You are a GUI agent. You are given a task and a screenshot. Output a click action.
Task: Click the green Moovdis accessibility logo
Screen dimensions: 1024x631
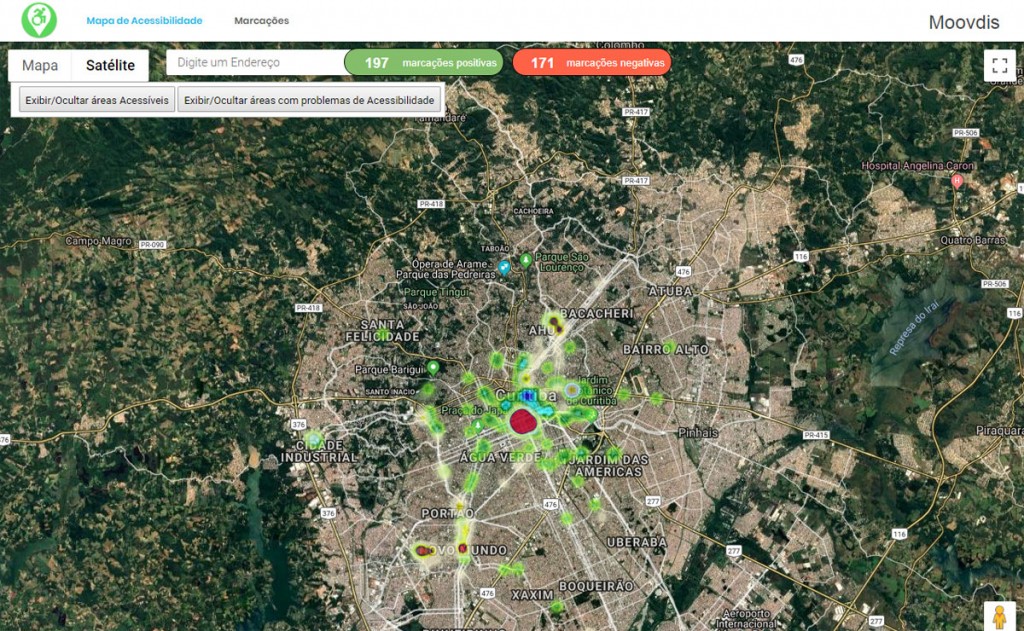pos(39,20)
